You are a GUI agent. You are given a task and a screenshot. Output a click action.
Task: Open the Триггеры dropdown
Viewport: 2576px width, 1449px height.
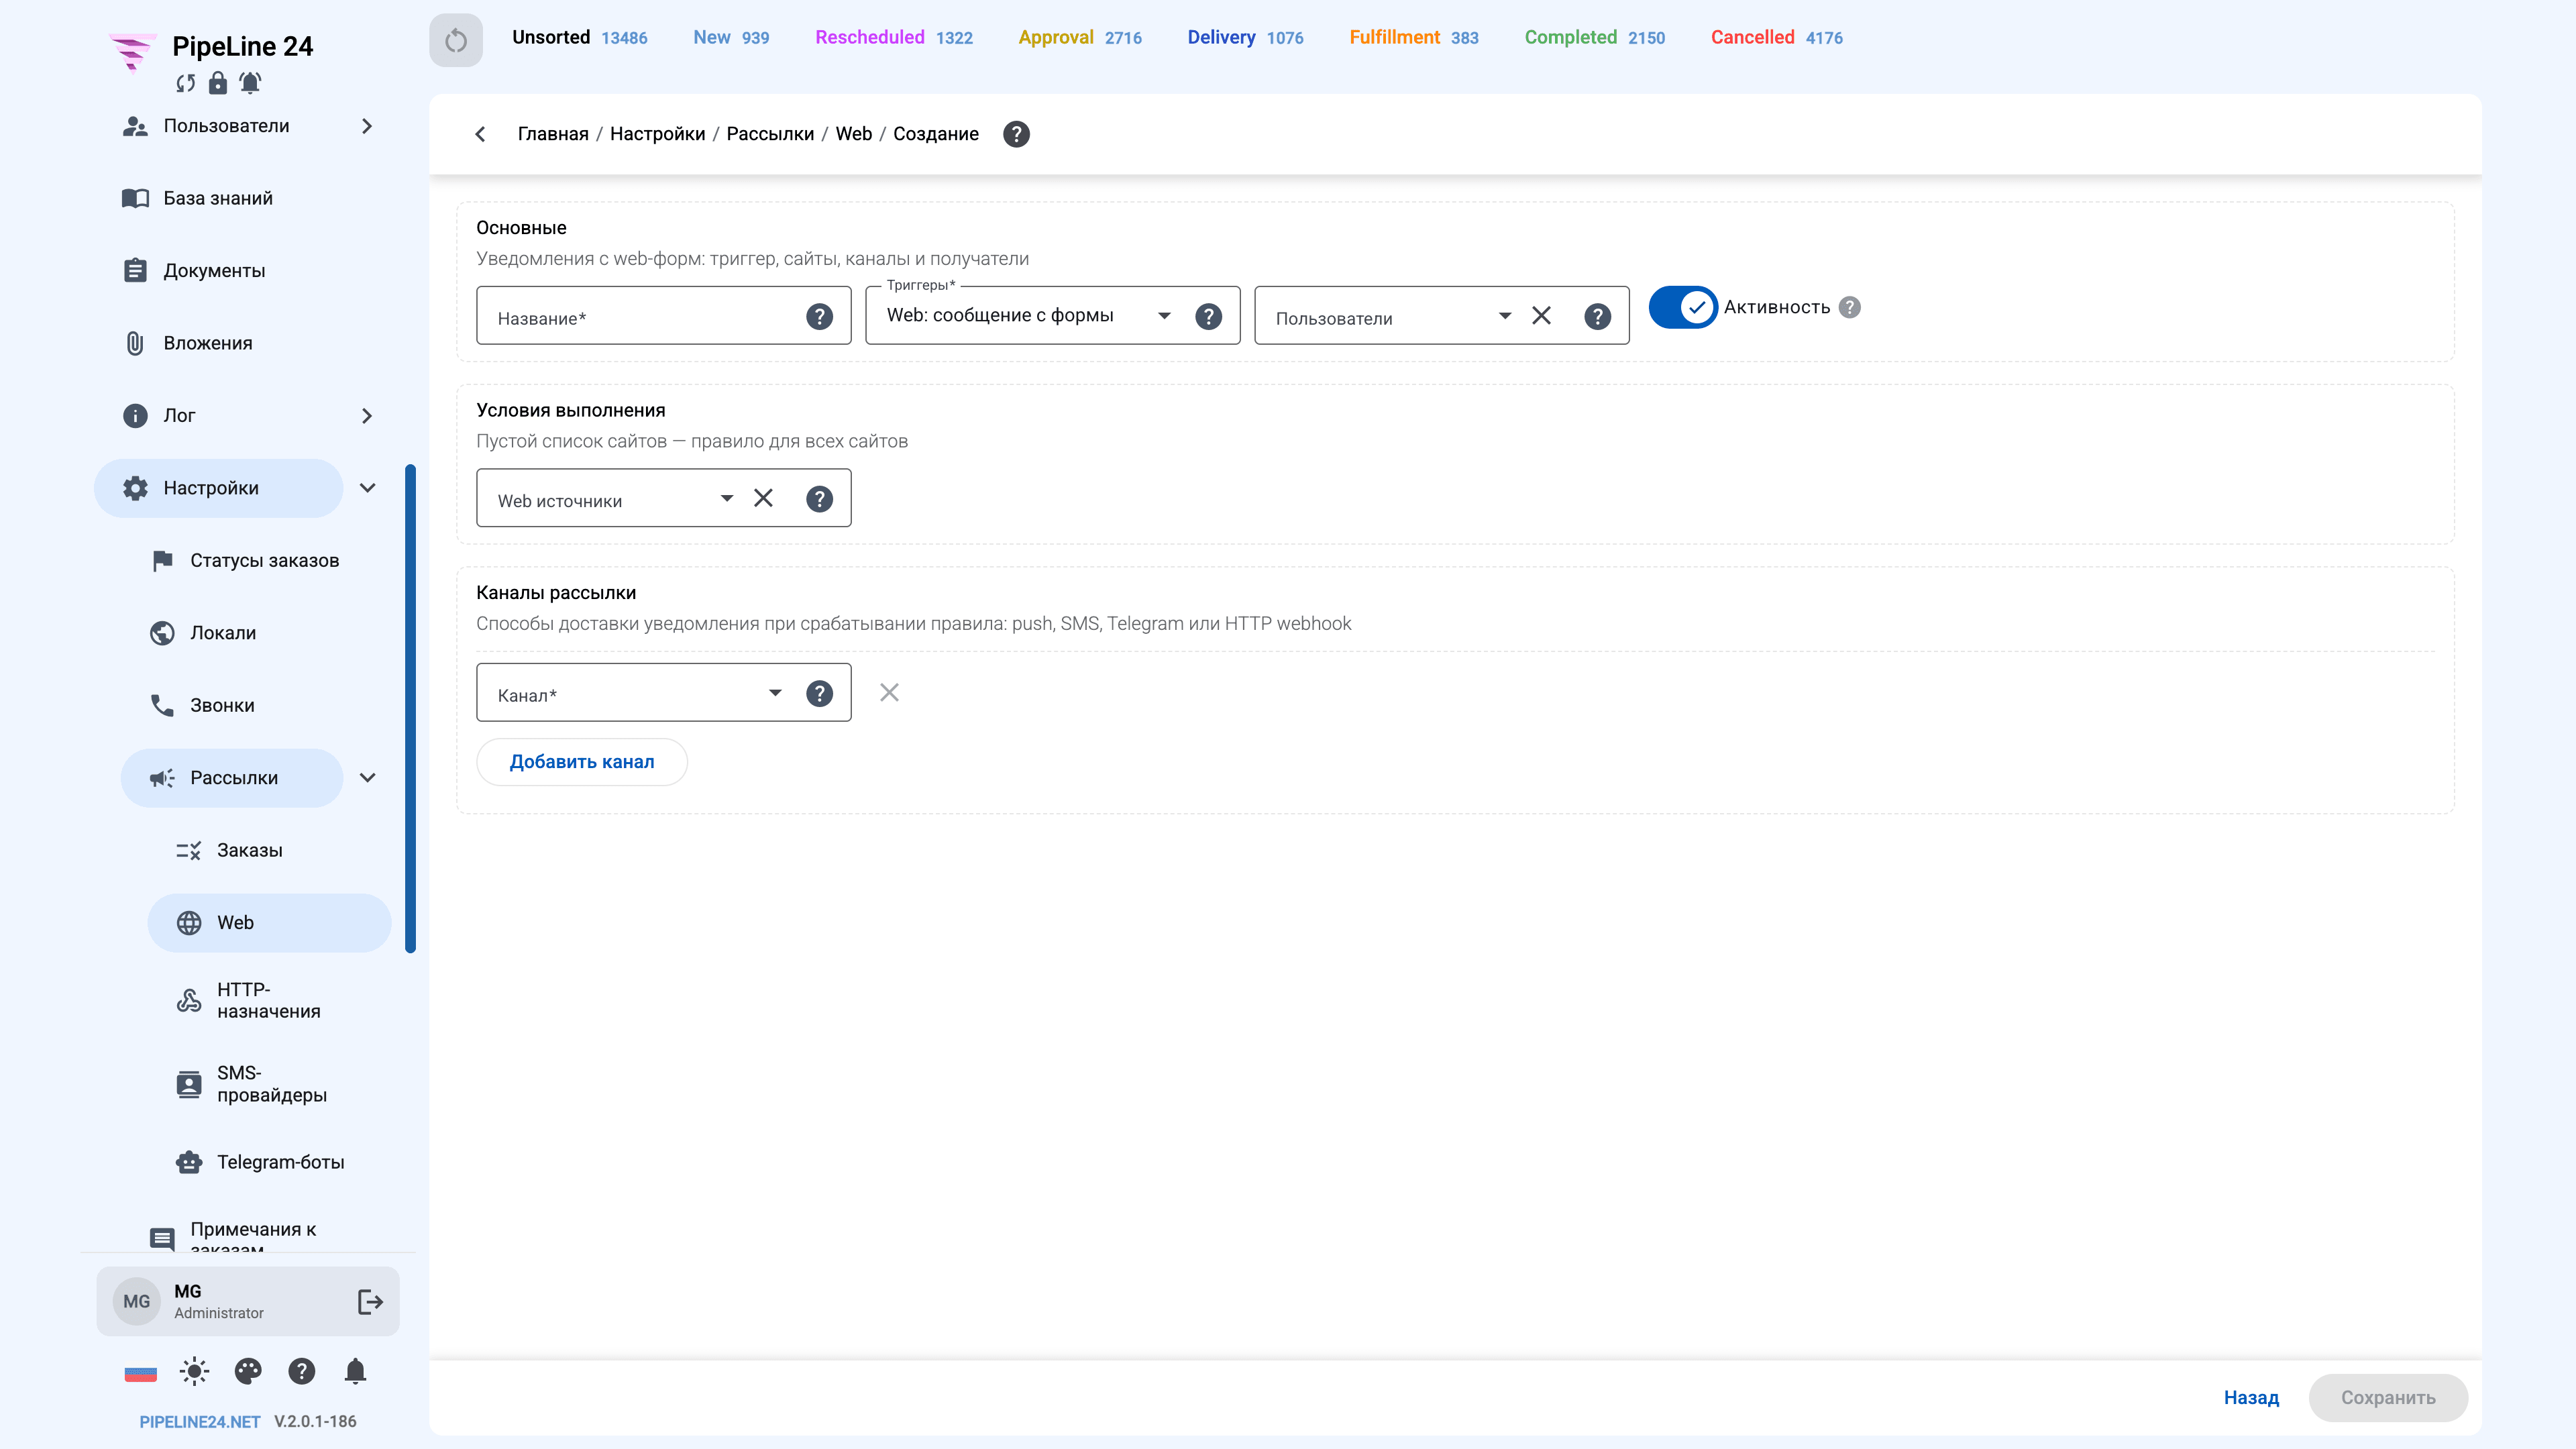point(1164,316)
